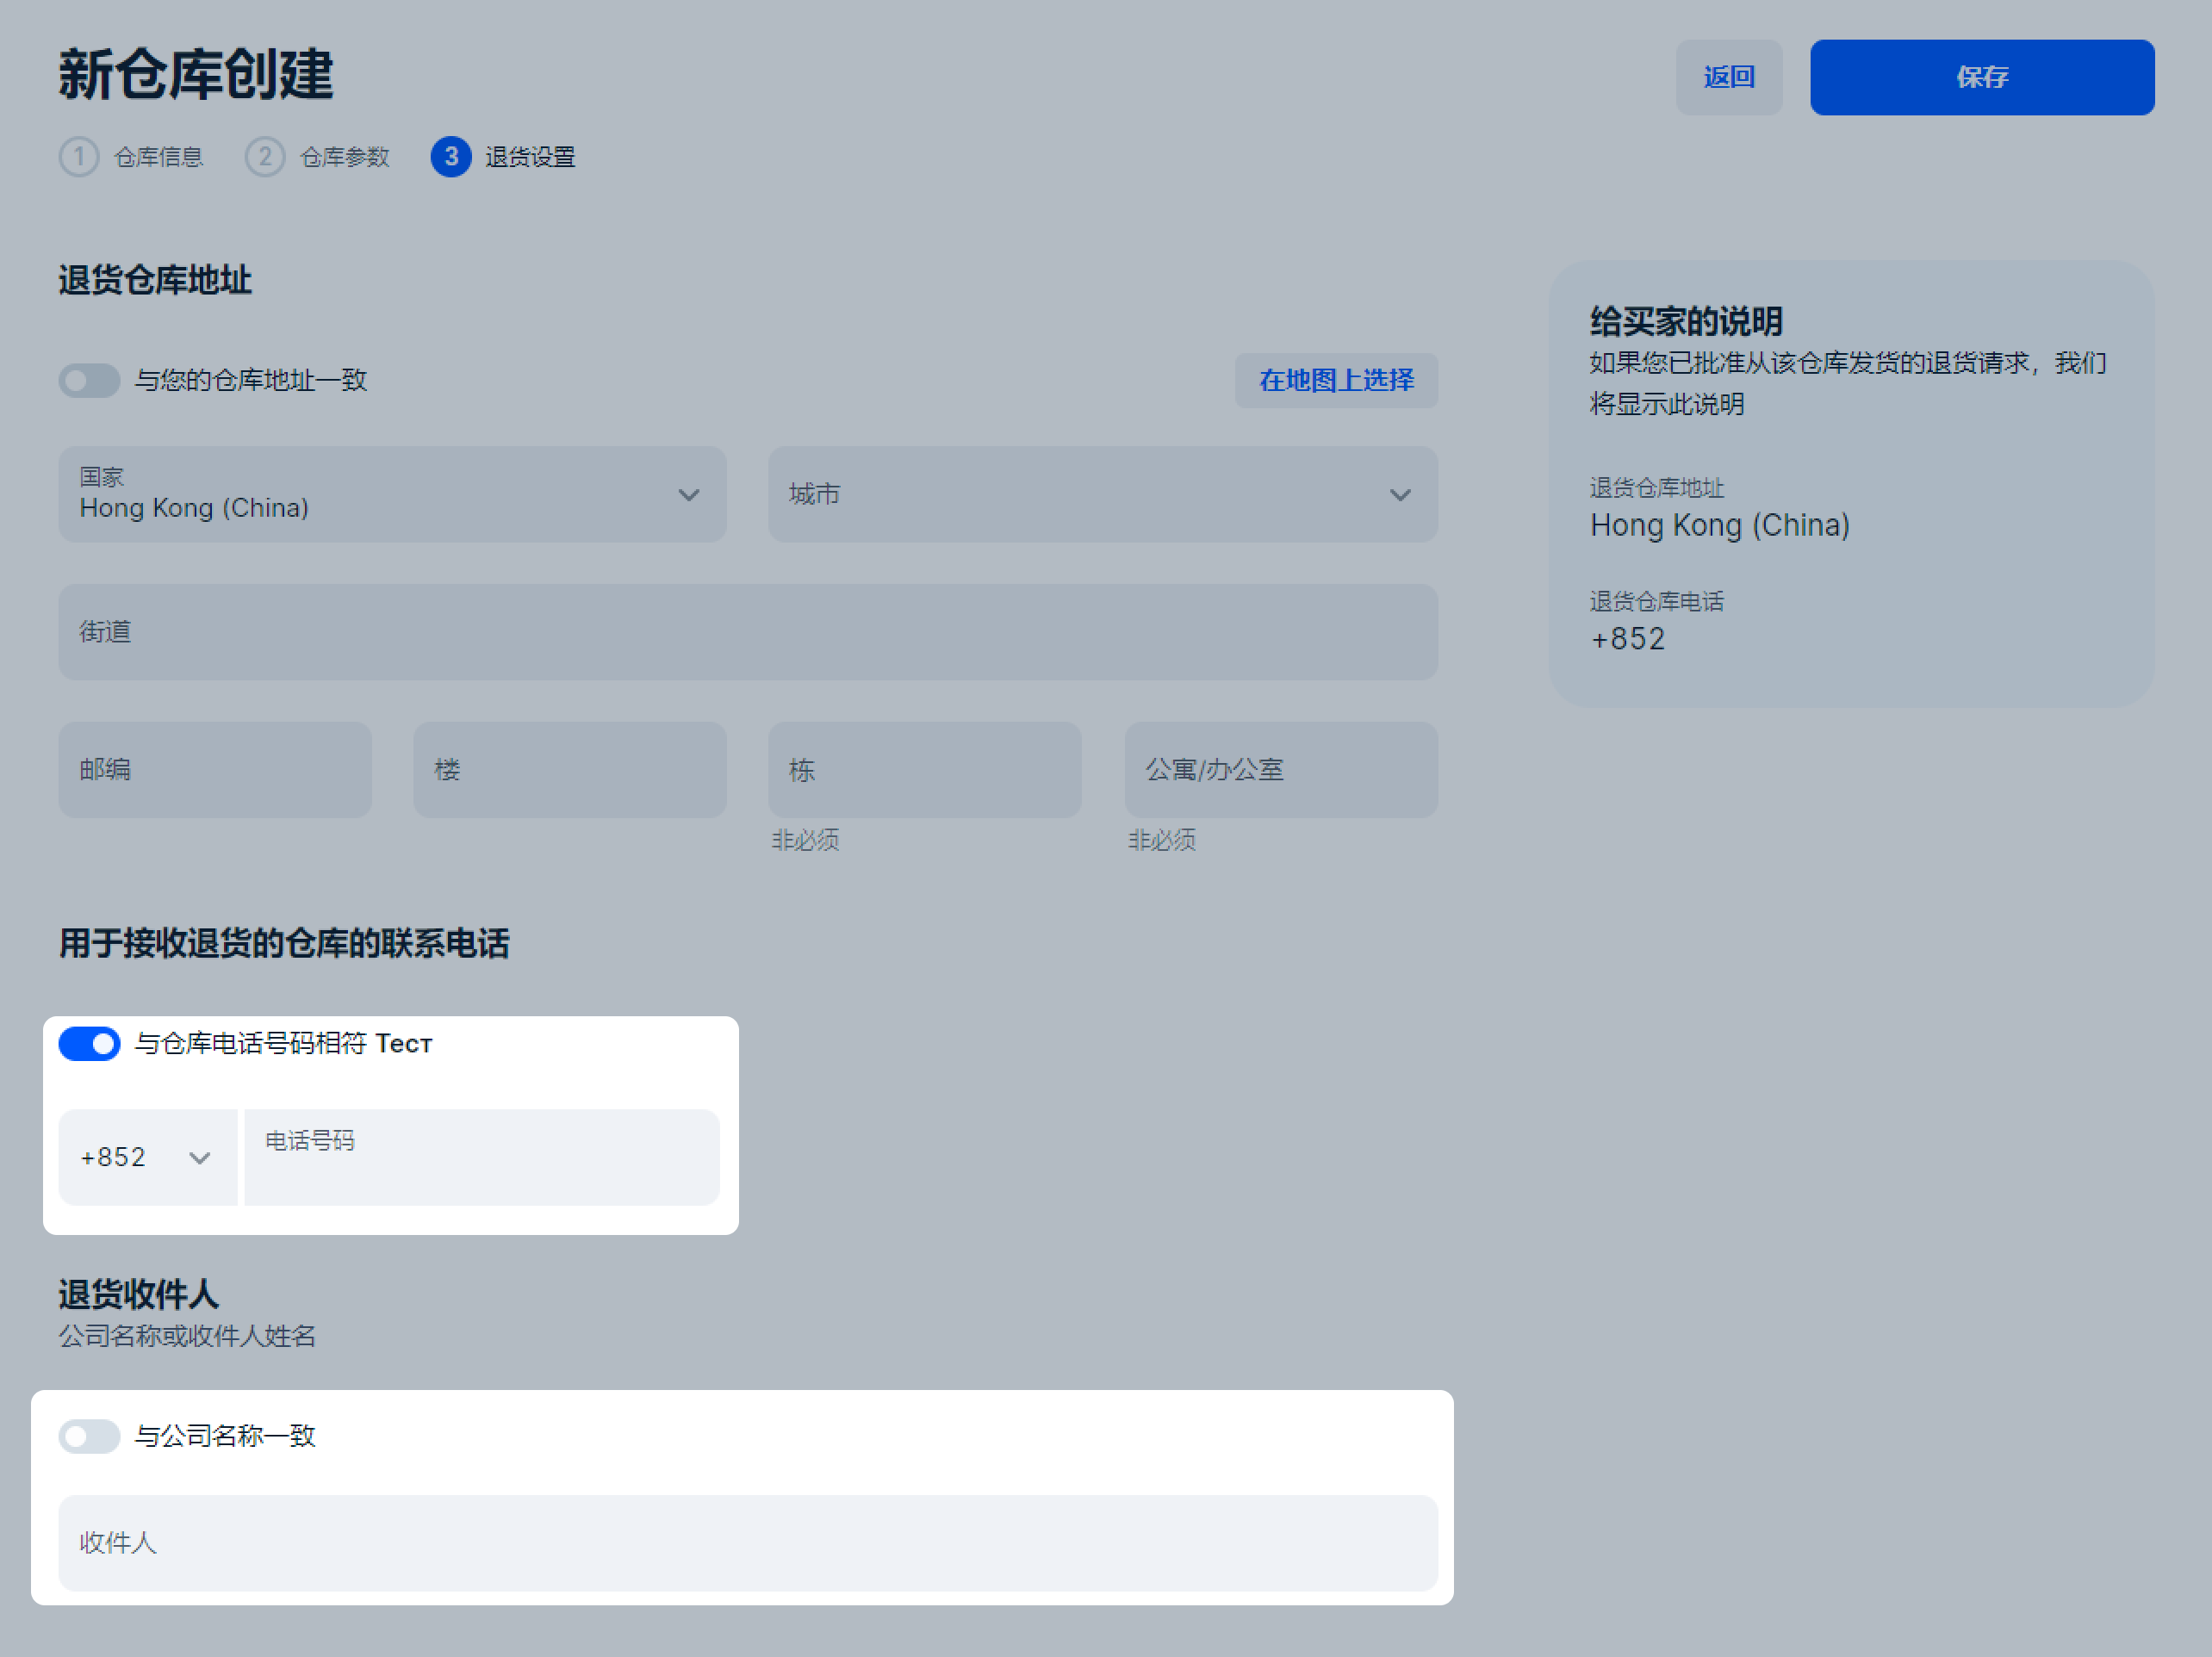This screenshot has height=1657, width=2212.
Task: Click the step 2 circle icon
Action: tap(265, 157)
